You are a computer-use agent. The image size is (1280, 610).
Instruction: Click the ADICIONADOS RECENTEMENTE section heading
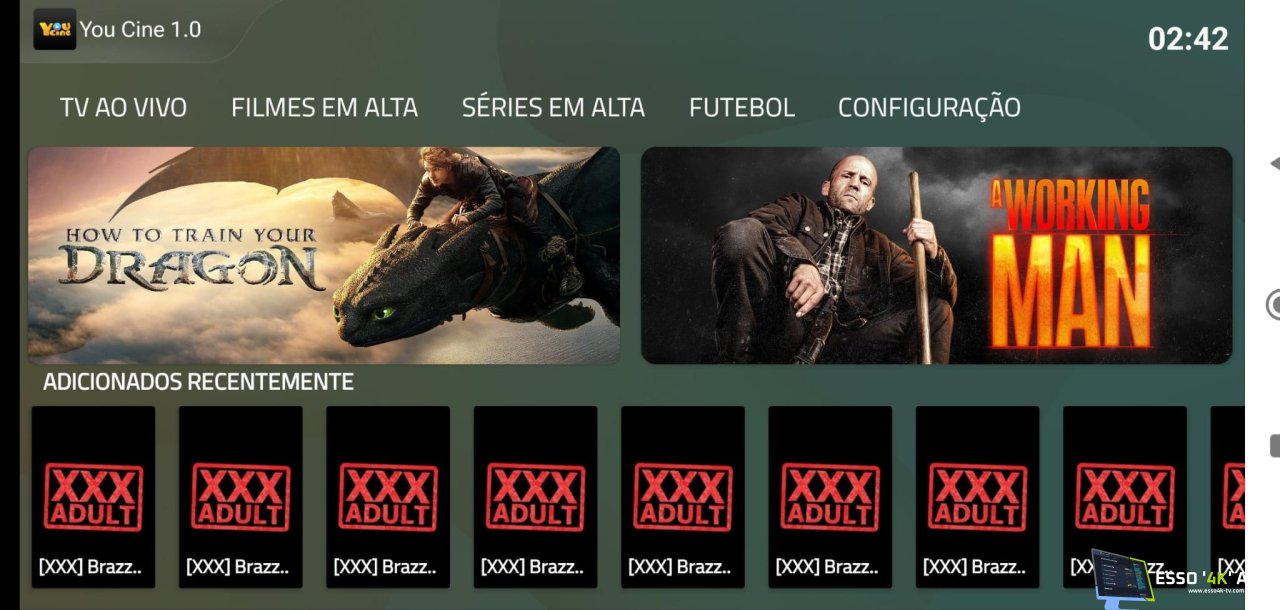pyautogui.click(x=198, y=382)
